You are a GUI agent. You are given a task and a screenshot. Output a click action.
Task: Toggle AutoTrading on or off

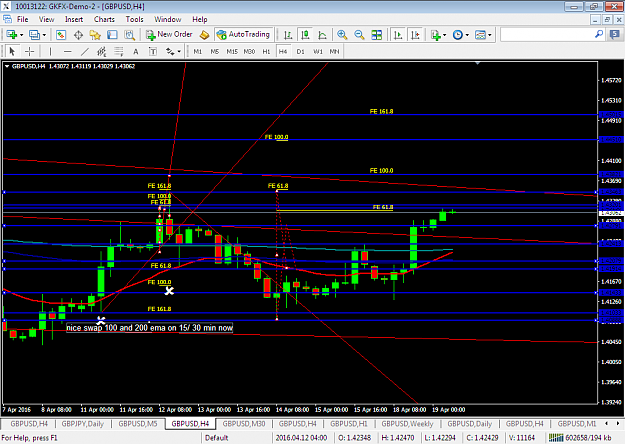click(244, 35)
